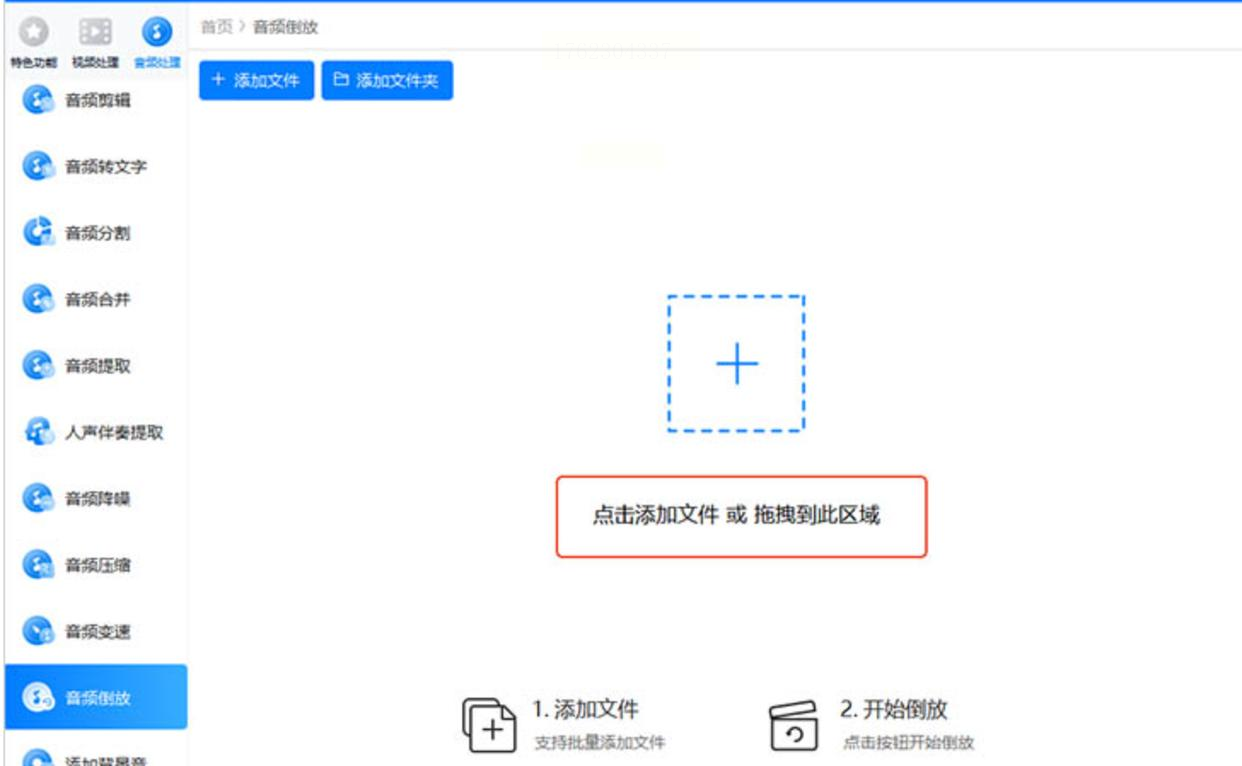Select the 音频变速 sidebar icon

(x=37, y=631)
